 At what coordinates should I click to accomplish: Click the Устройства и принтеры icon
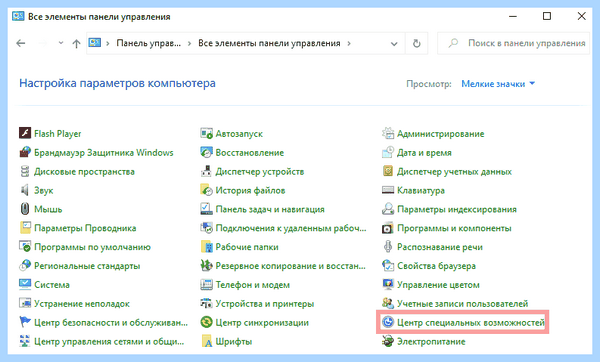pyautogui.click(x=206, y=303)
